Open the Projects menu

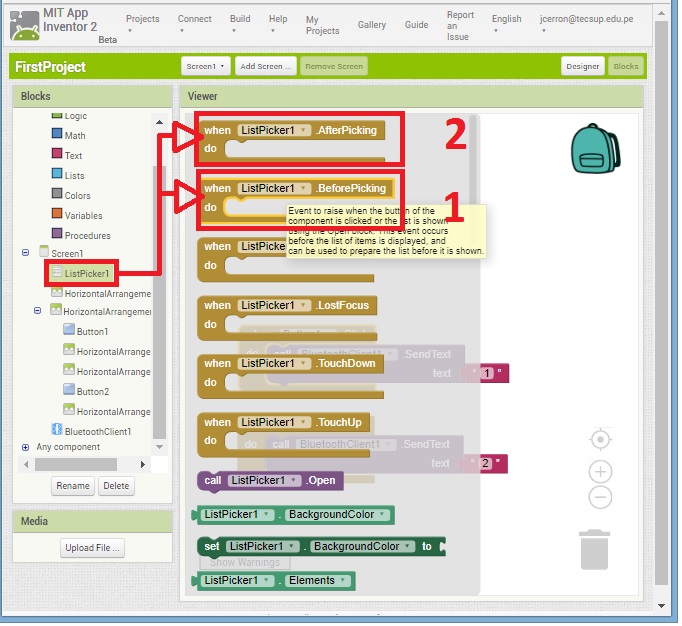click(x=142, y=24)
